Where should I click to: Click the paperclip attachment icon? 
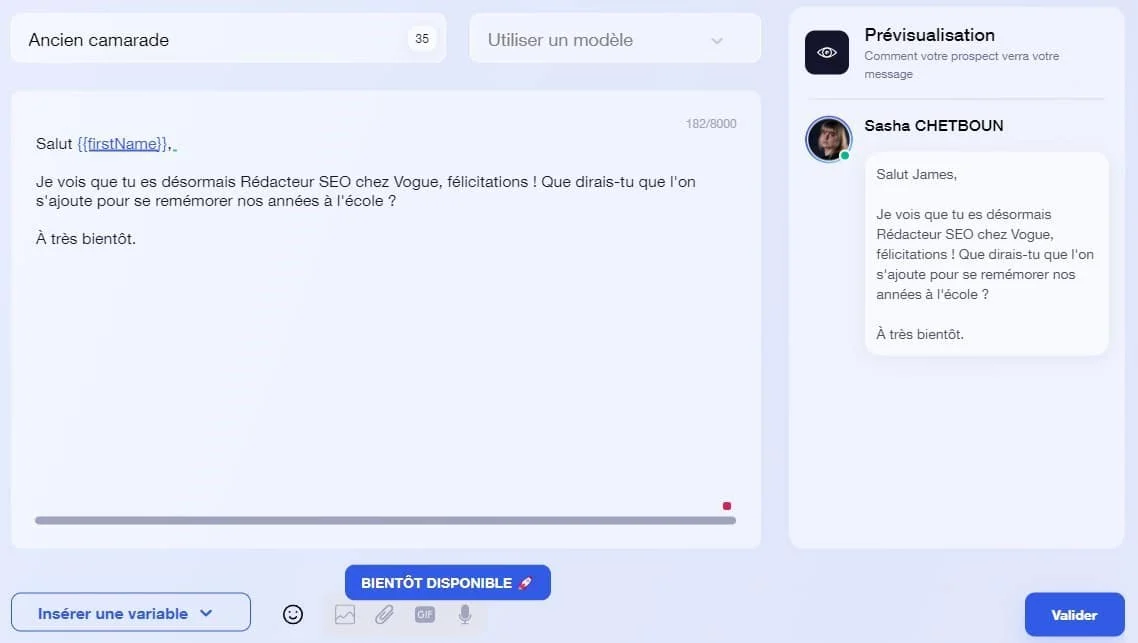[x=385, y=615]
